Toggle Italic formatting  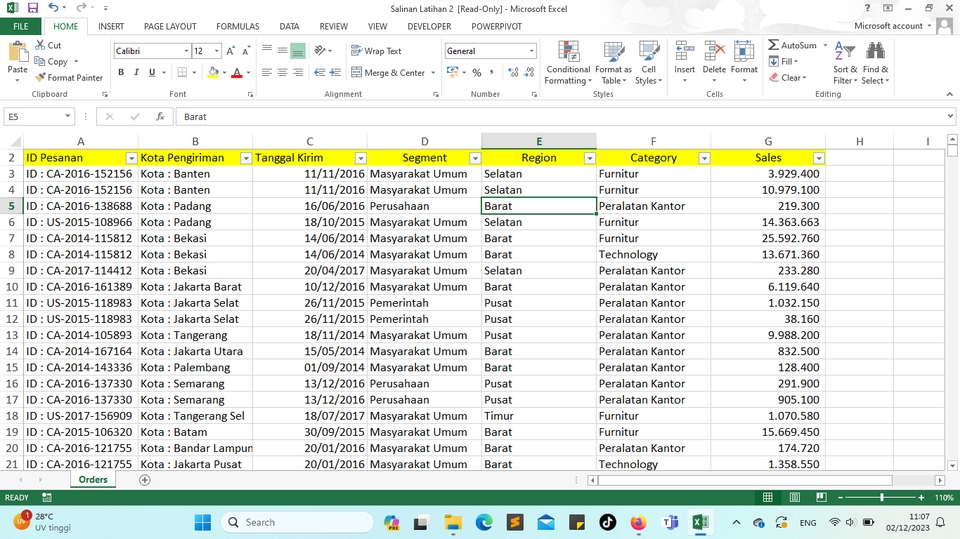pyautogui.click(x=136, y=72)
